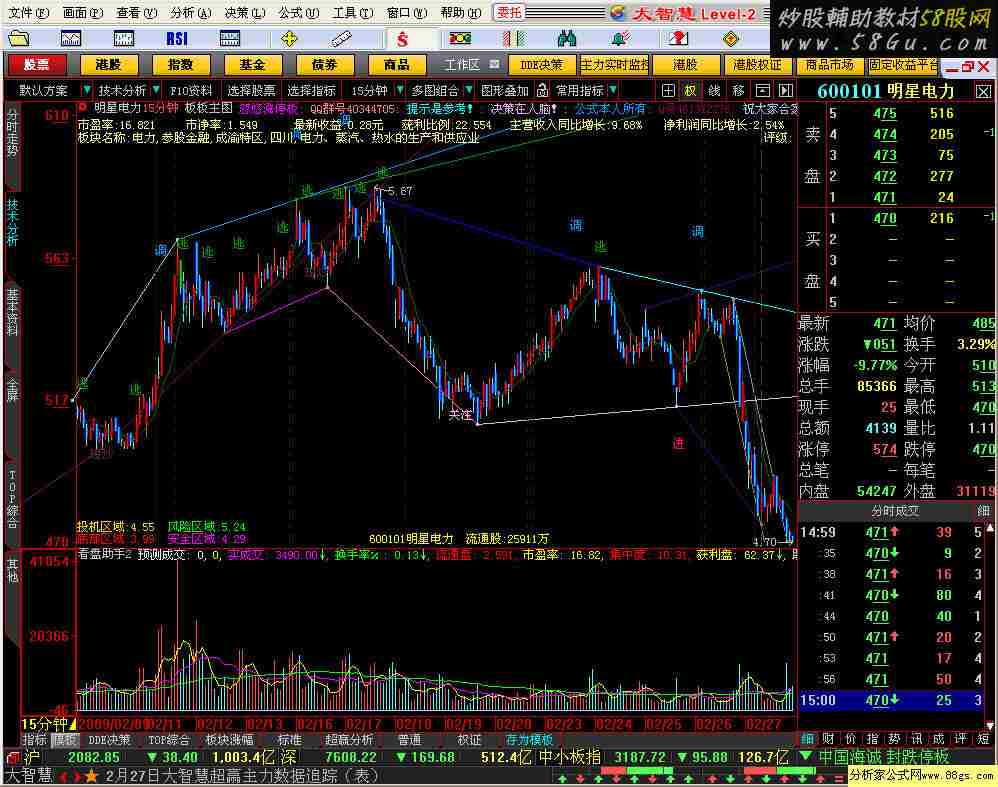
Task: Close the 明星电力 quote panel
Action: [983, 92]
